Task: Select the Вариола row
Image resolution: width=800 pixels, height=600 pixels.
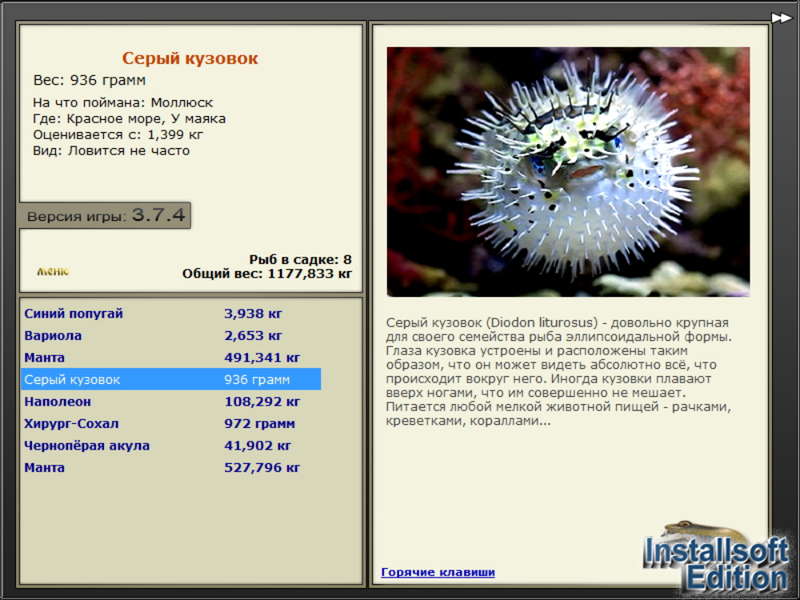Action: 171,335
